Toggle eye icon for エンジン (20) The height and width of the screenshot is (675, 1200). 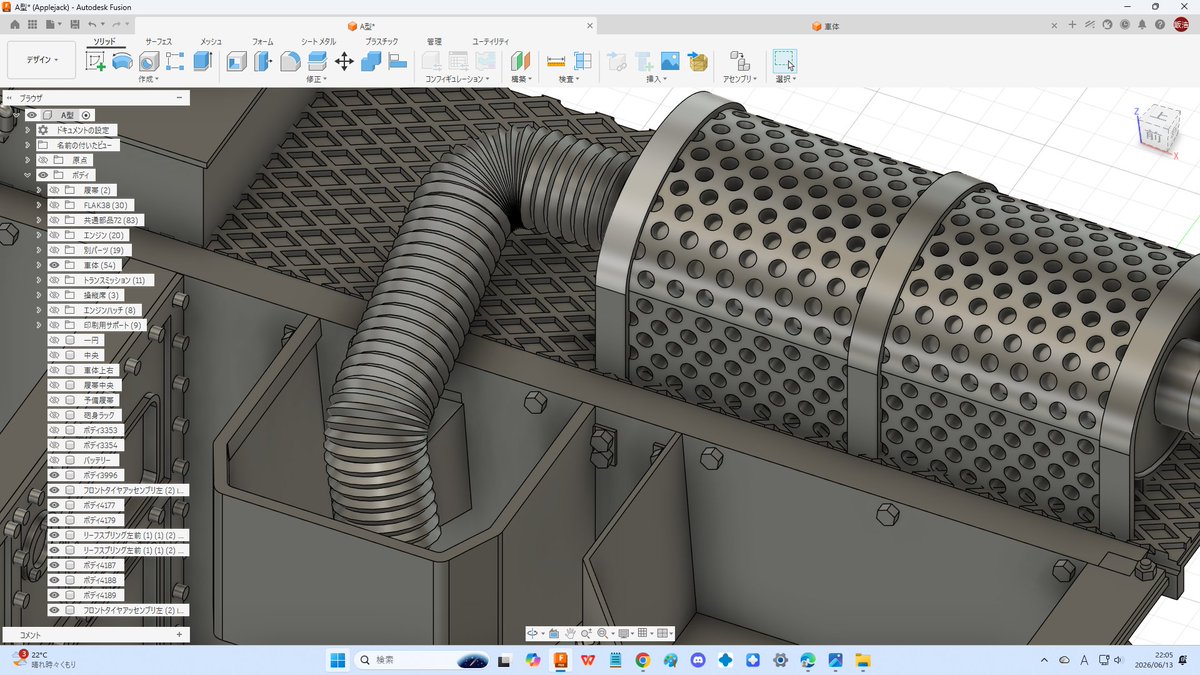(55, 235)
